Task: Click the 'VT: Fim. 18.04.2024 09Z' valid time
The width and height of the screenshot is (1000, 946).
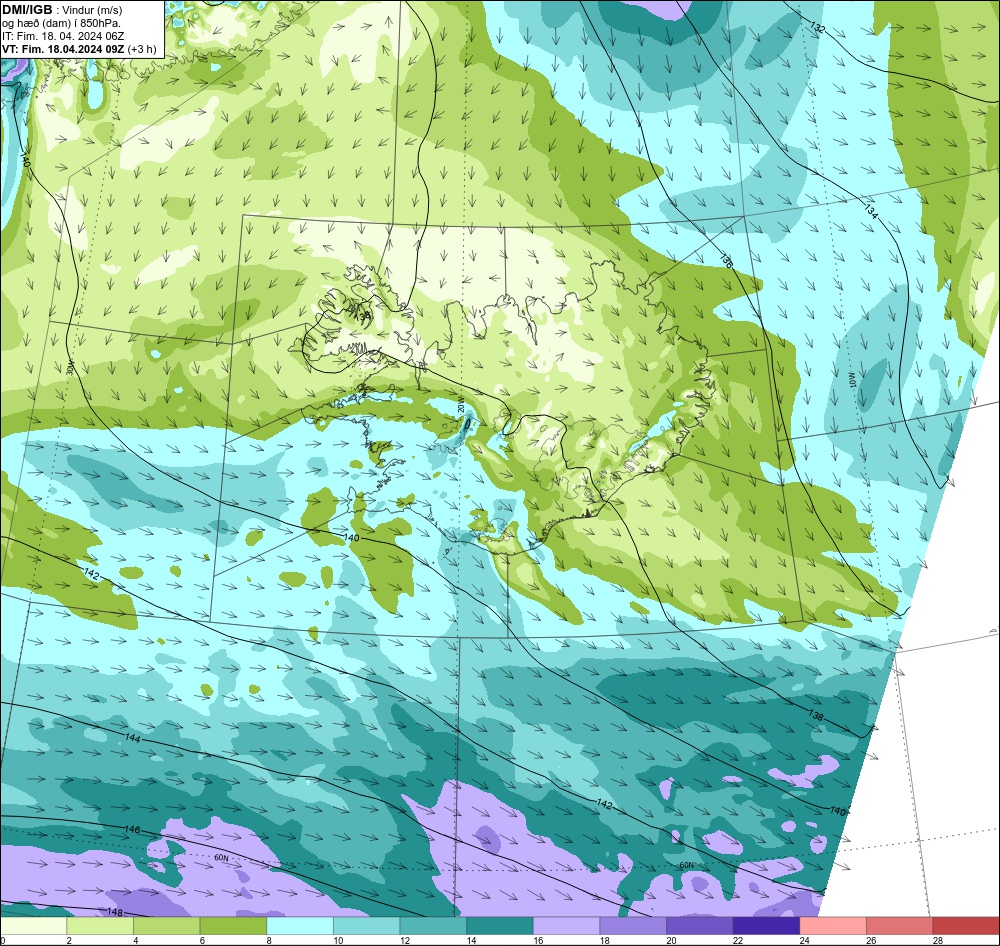Action: coord(63,49)
